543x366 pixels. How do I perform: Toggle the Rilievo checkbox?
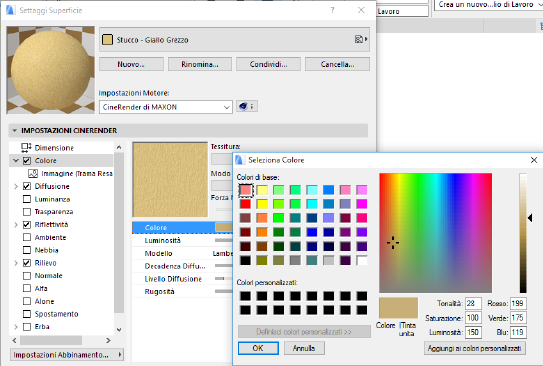(27, 263)
